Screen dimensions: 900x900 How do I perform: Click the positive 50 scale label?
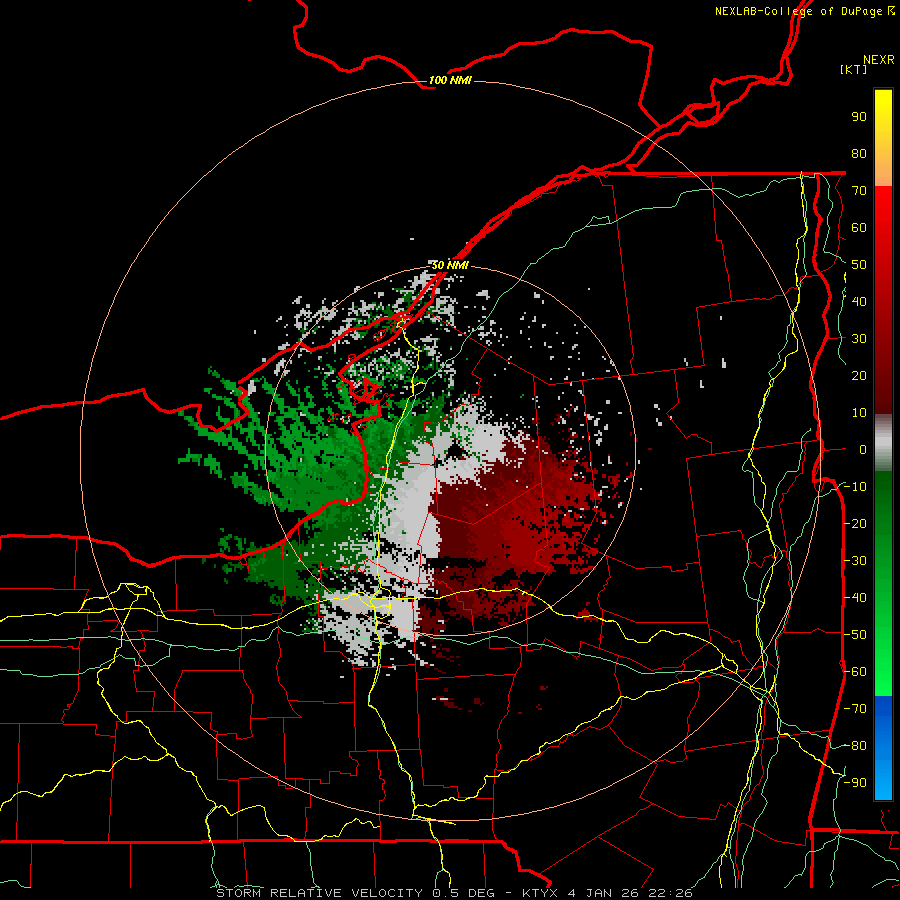click(x=859, y=265)
